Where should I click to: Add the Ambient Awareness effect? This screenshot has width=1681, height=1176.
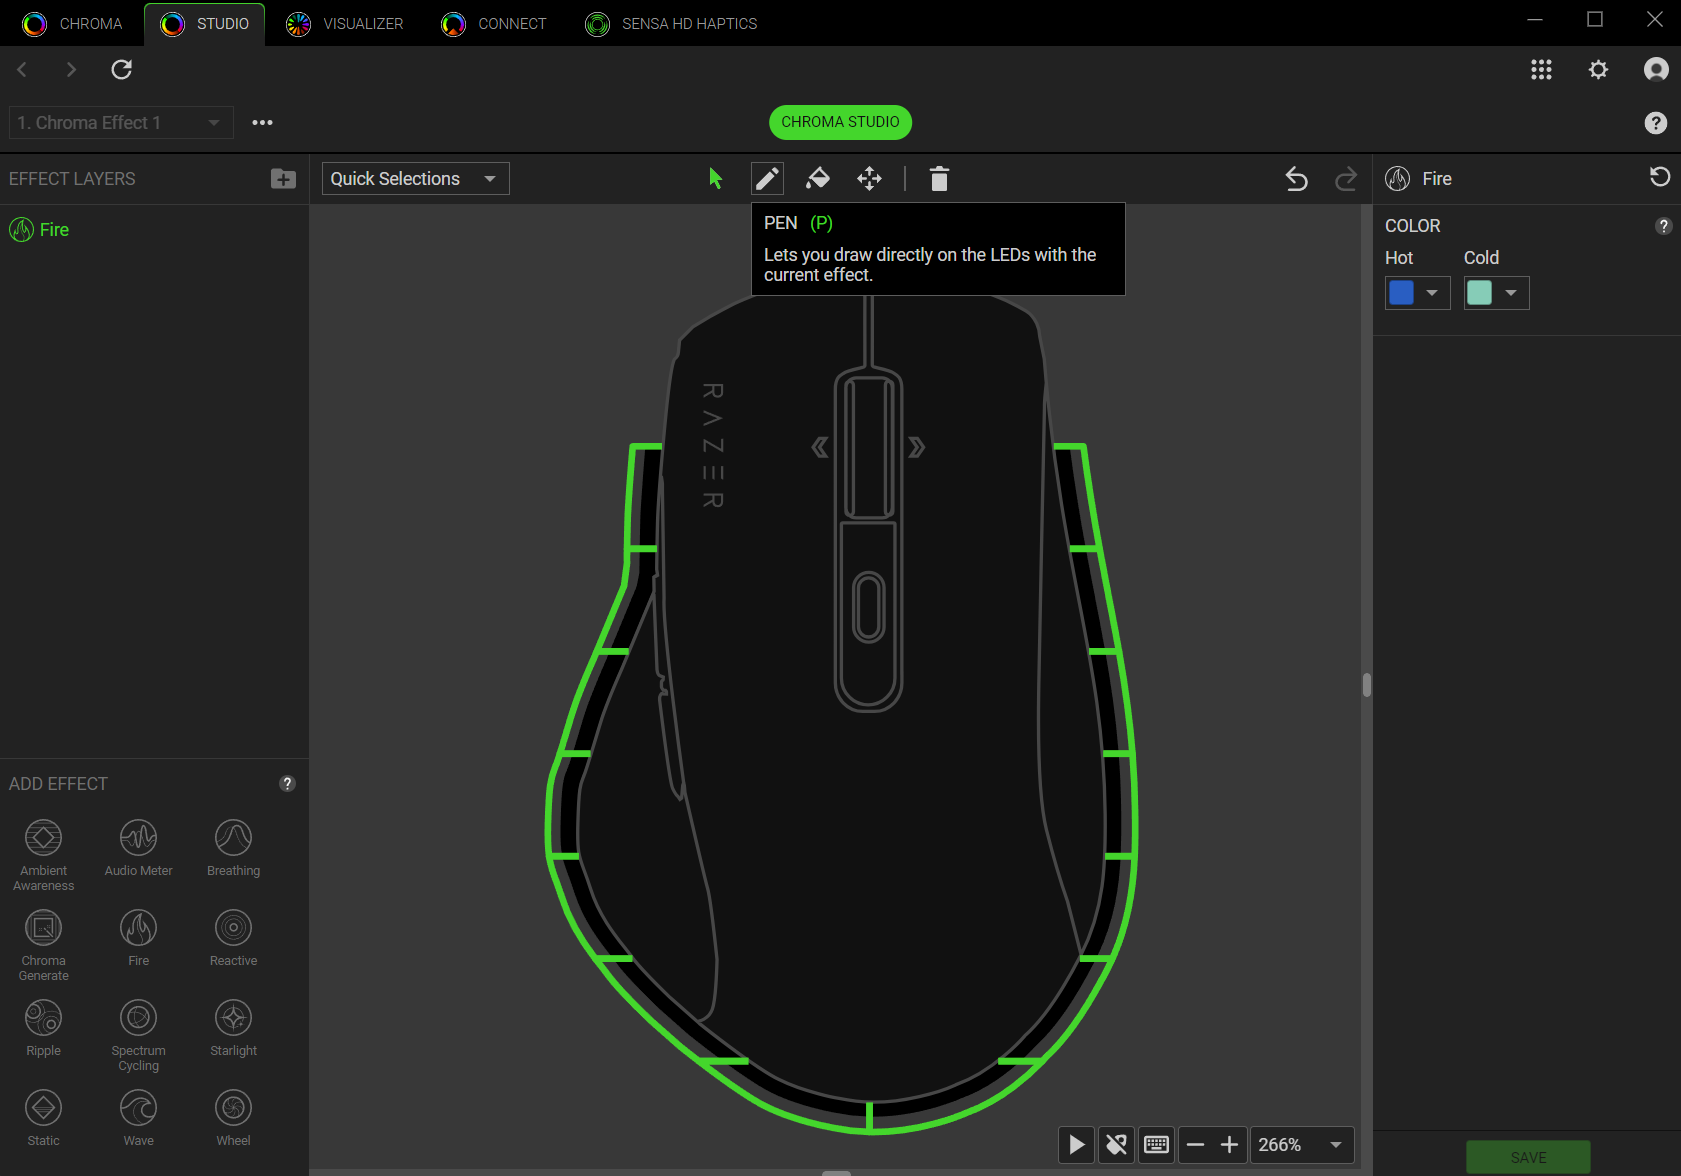[43, 854]
